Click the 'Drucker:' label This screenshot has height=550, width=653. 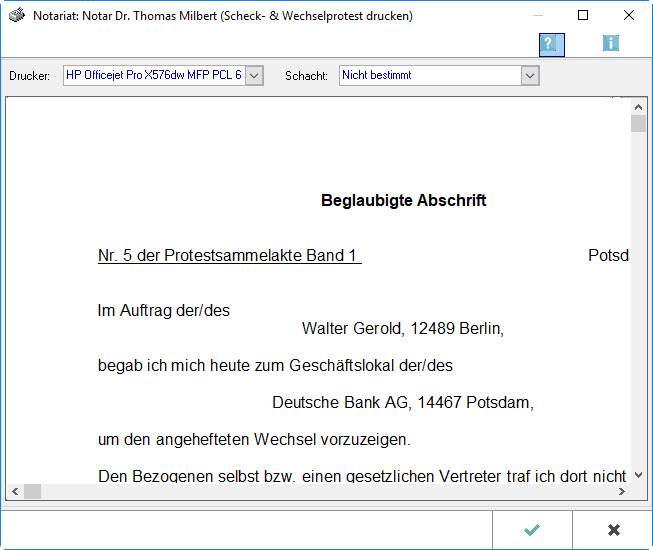[30, 76]
